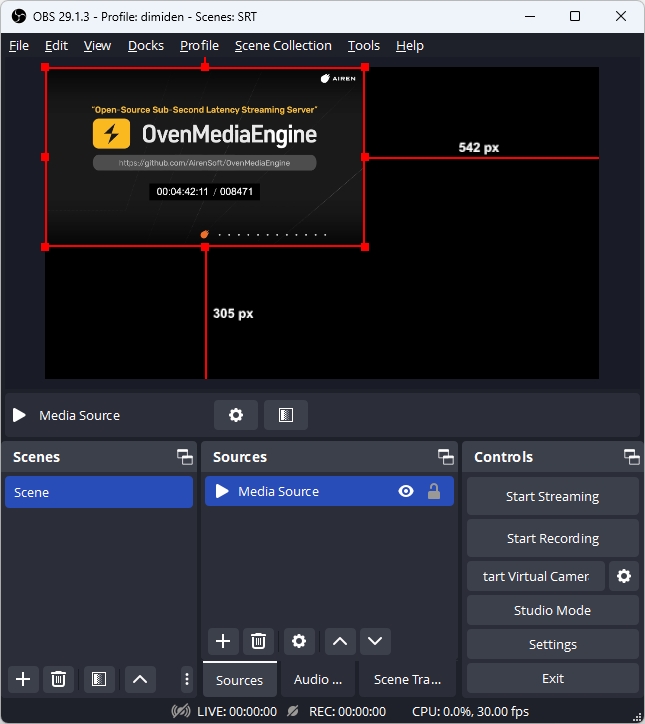This screenshot has width=645, height=724.
Task: Click OBS logo in title bar
Action: click(19, 17)
